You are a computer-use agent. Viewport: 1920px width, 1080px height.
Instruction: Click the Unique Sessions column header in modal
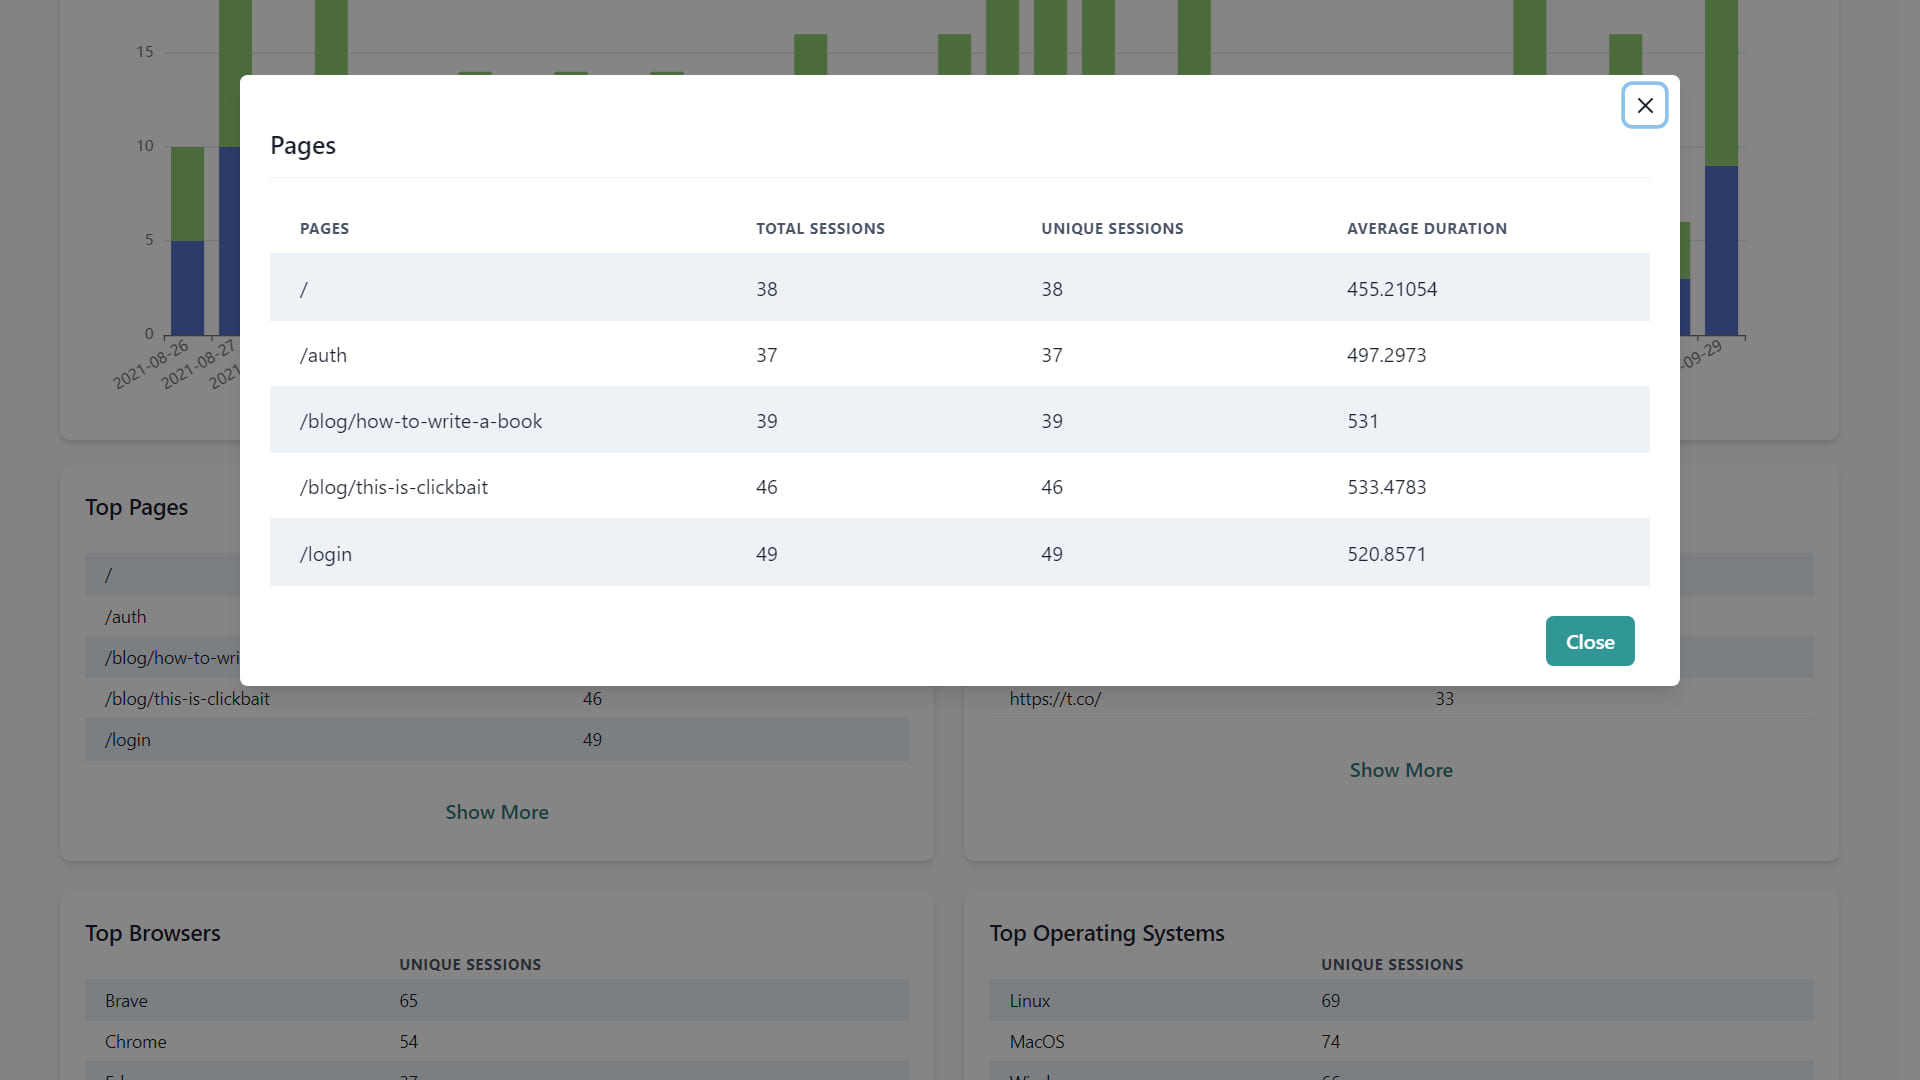1112,228
